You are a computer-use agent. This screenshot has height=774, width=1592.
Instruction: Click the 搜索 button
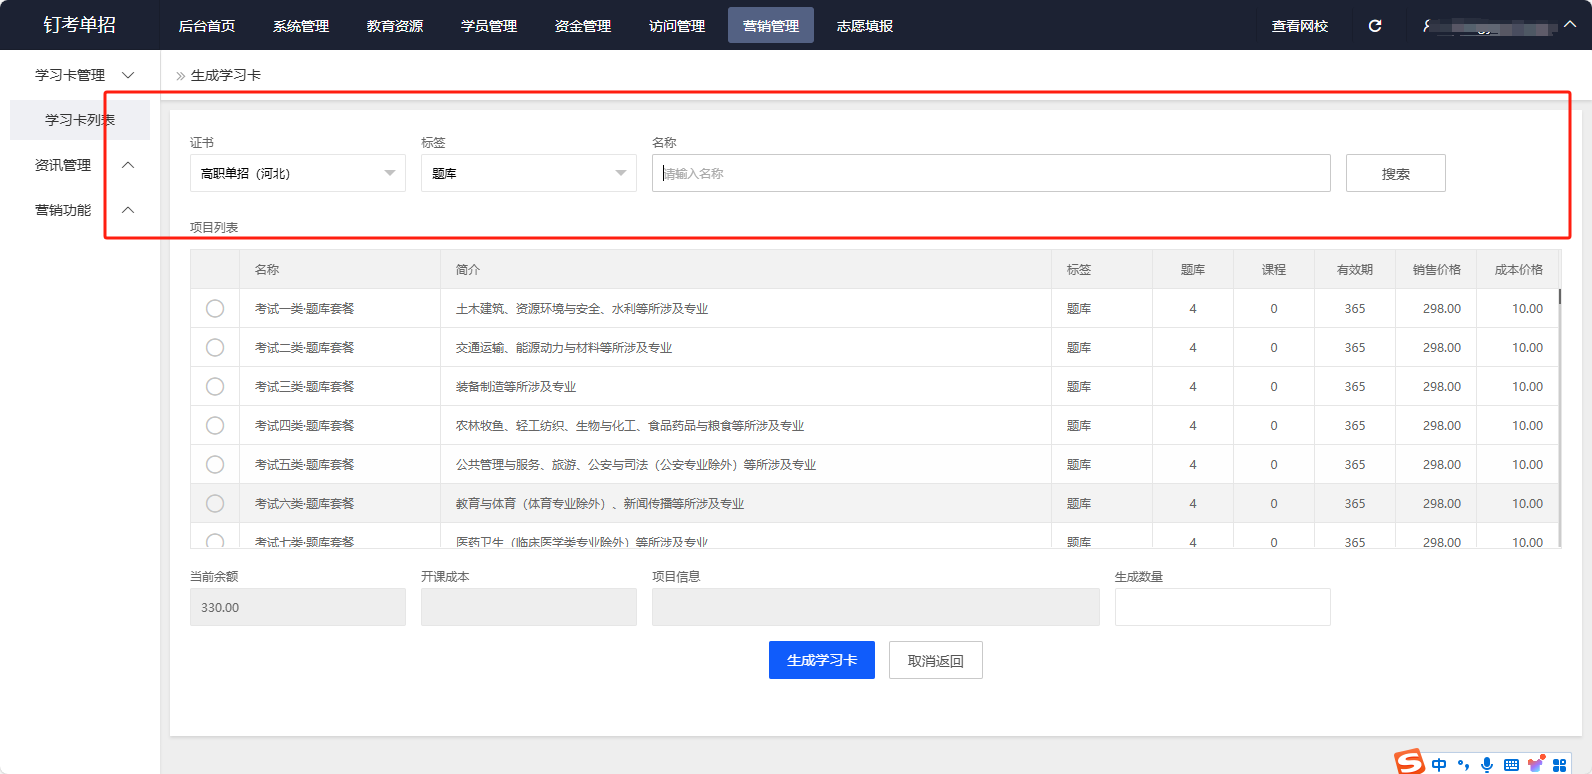1396,173
